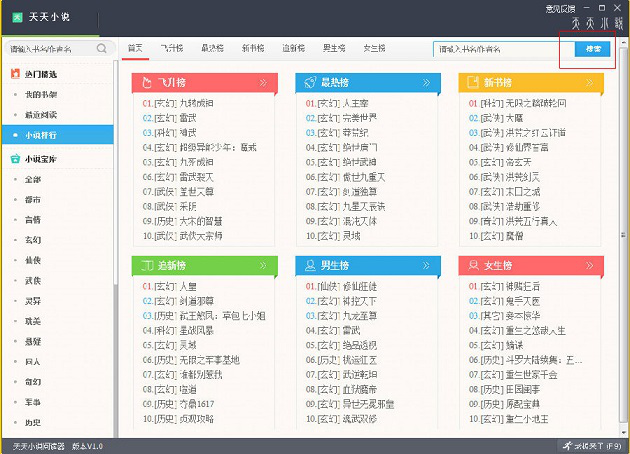
Task: Expand the 飞升榜 list with its » arrow
Action: [263, 83]
